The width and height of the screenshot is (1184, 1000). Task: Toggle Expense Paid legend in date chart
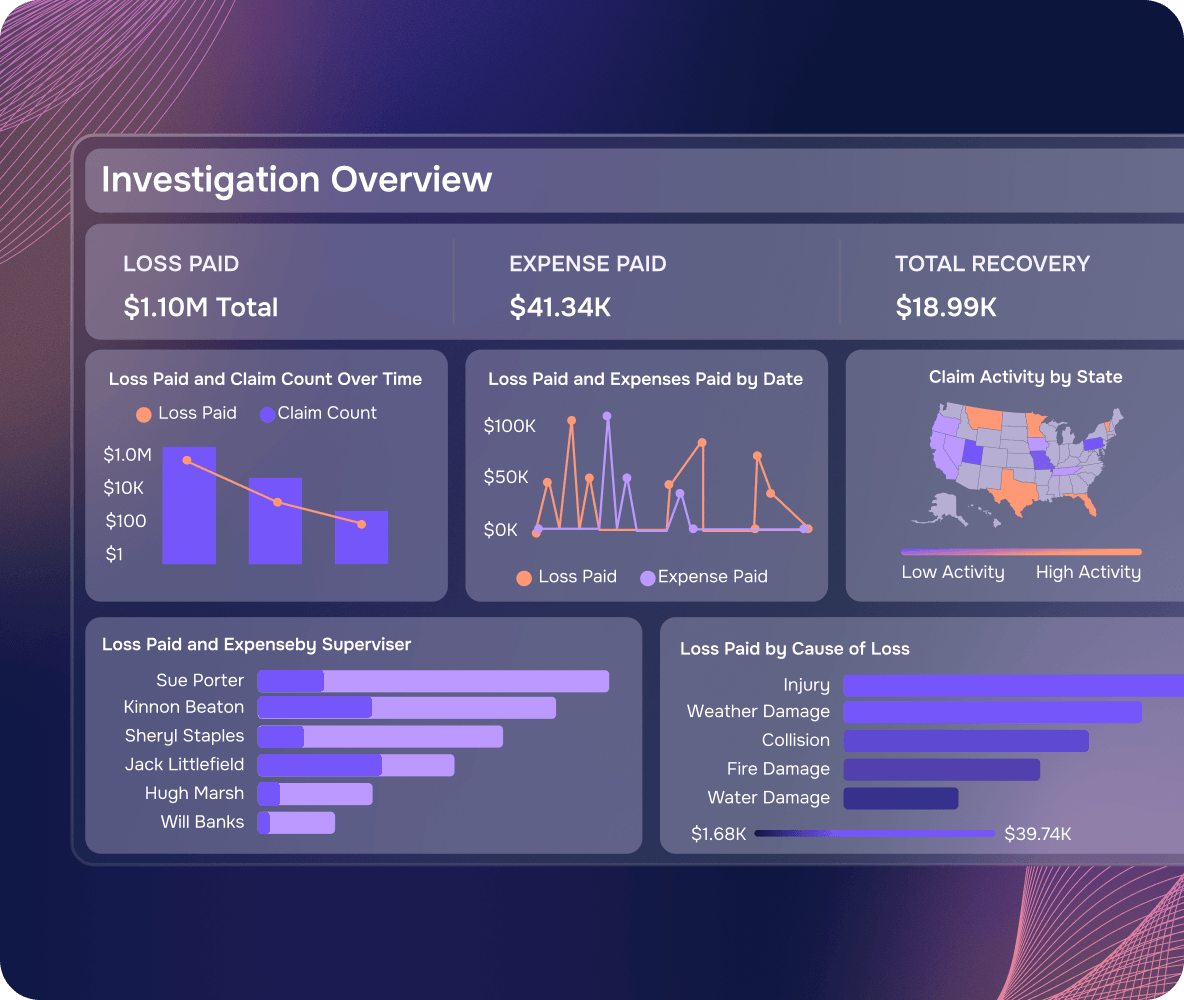(704, 577)
